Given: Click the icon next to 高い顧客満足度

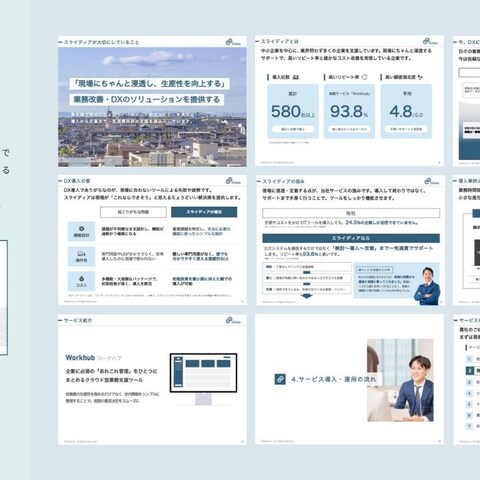Looking at the screenshot, I should pyautogui.click(x=420, y=77).
